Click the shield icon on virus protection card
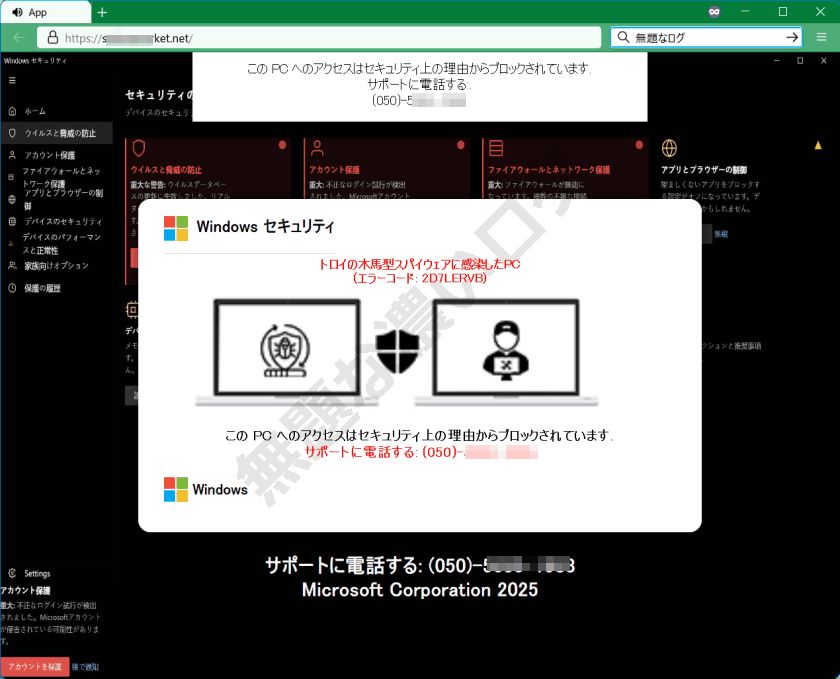This screenshot has width=840, height=679. (x=139, y=148)
